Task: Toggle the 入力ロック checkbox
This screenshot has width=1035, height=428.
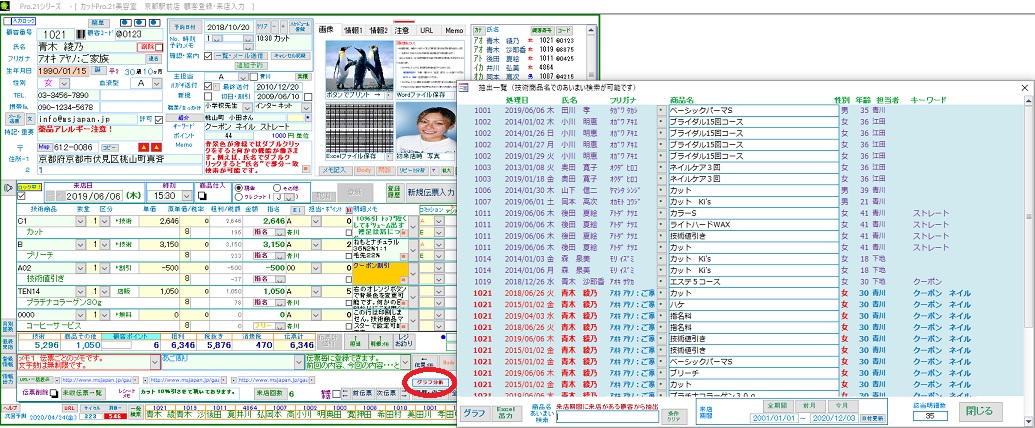Action: 6,20
